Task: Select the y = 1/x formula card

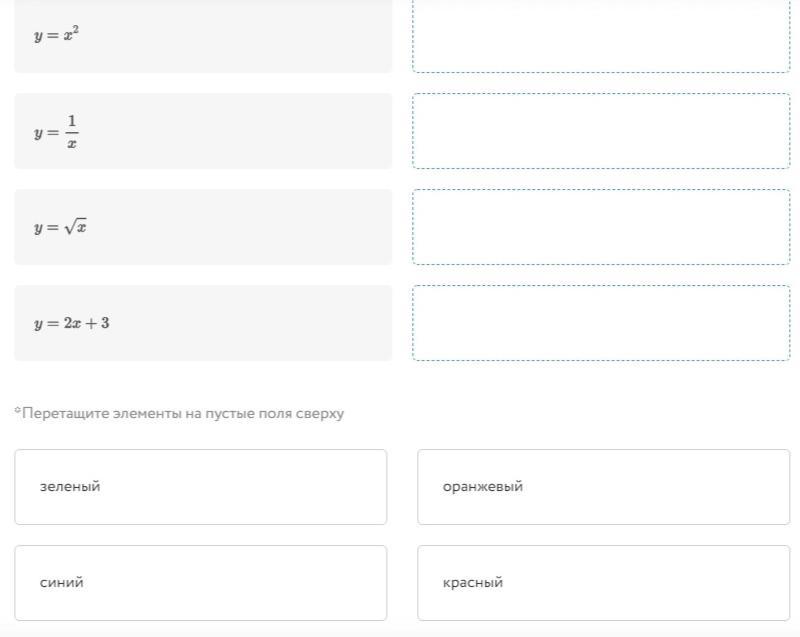Action: pyautogui.click(x=203, y=131)
